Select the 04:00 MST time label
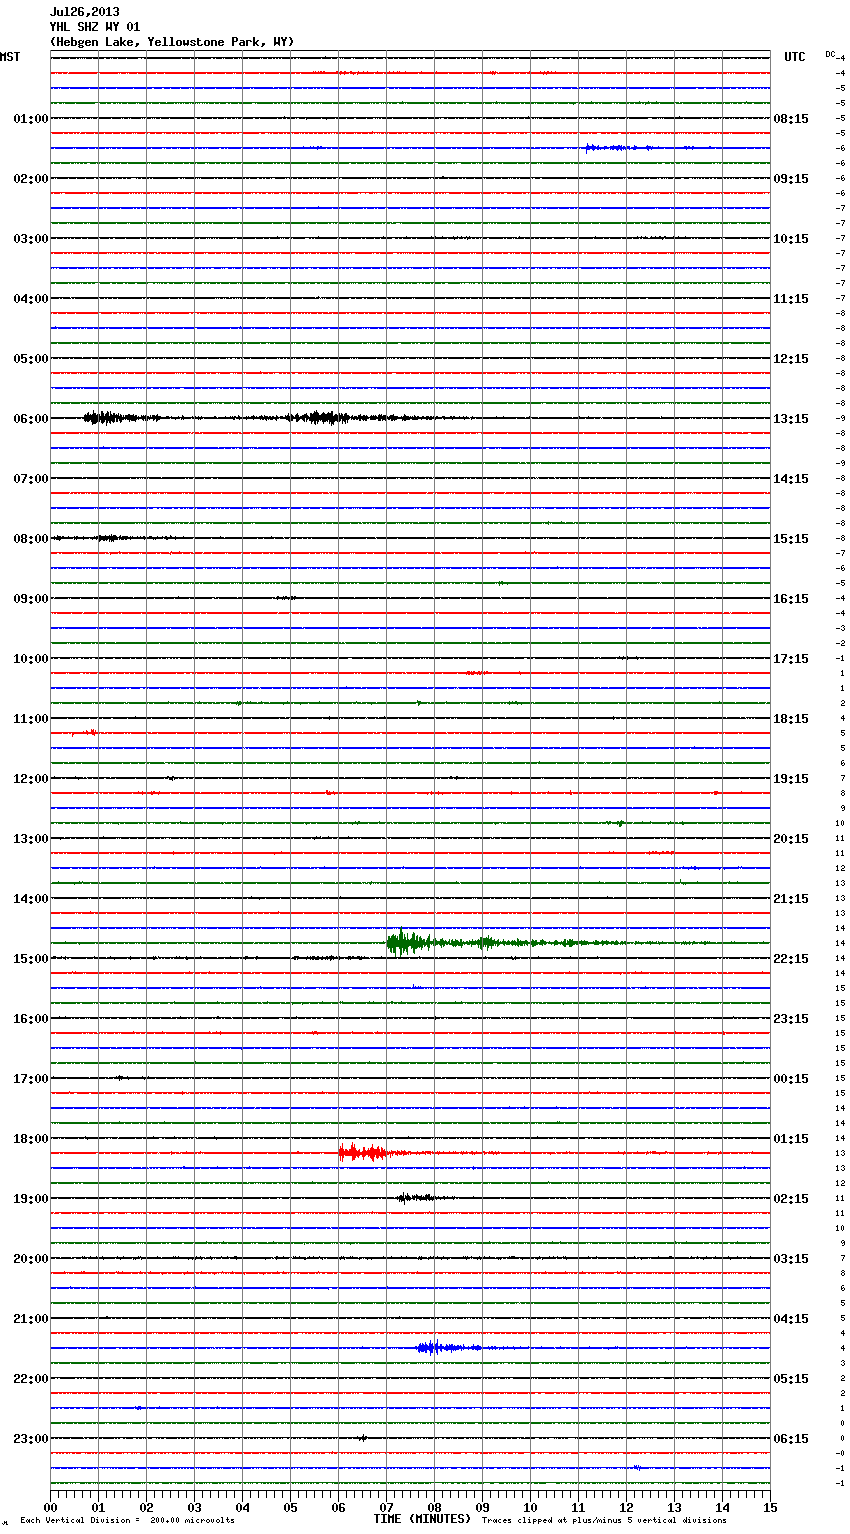Image resolution: width=850 pixels, height=1534 pixels. (x=30, y=299)
